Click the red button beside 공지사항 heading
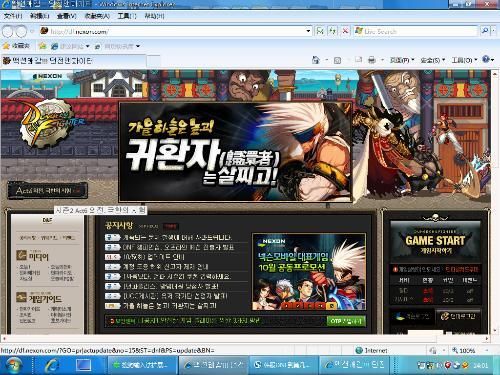Viewport: 500px width, 375px height. (171, 226)
